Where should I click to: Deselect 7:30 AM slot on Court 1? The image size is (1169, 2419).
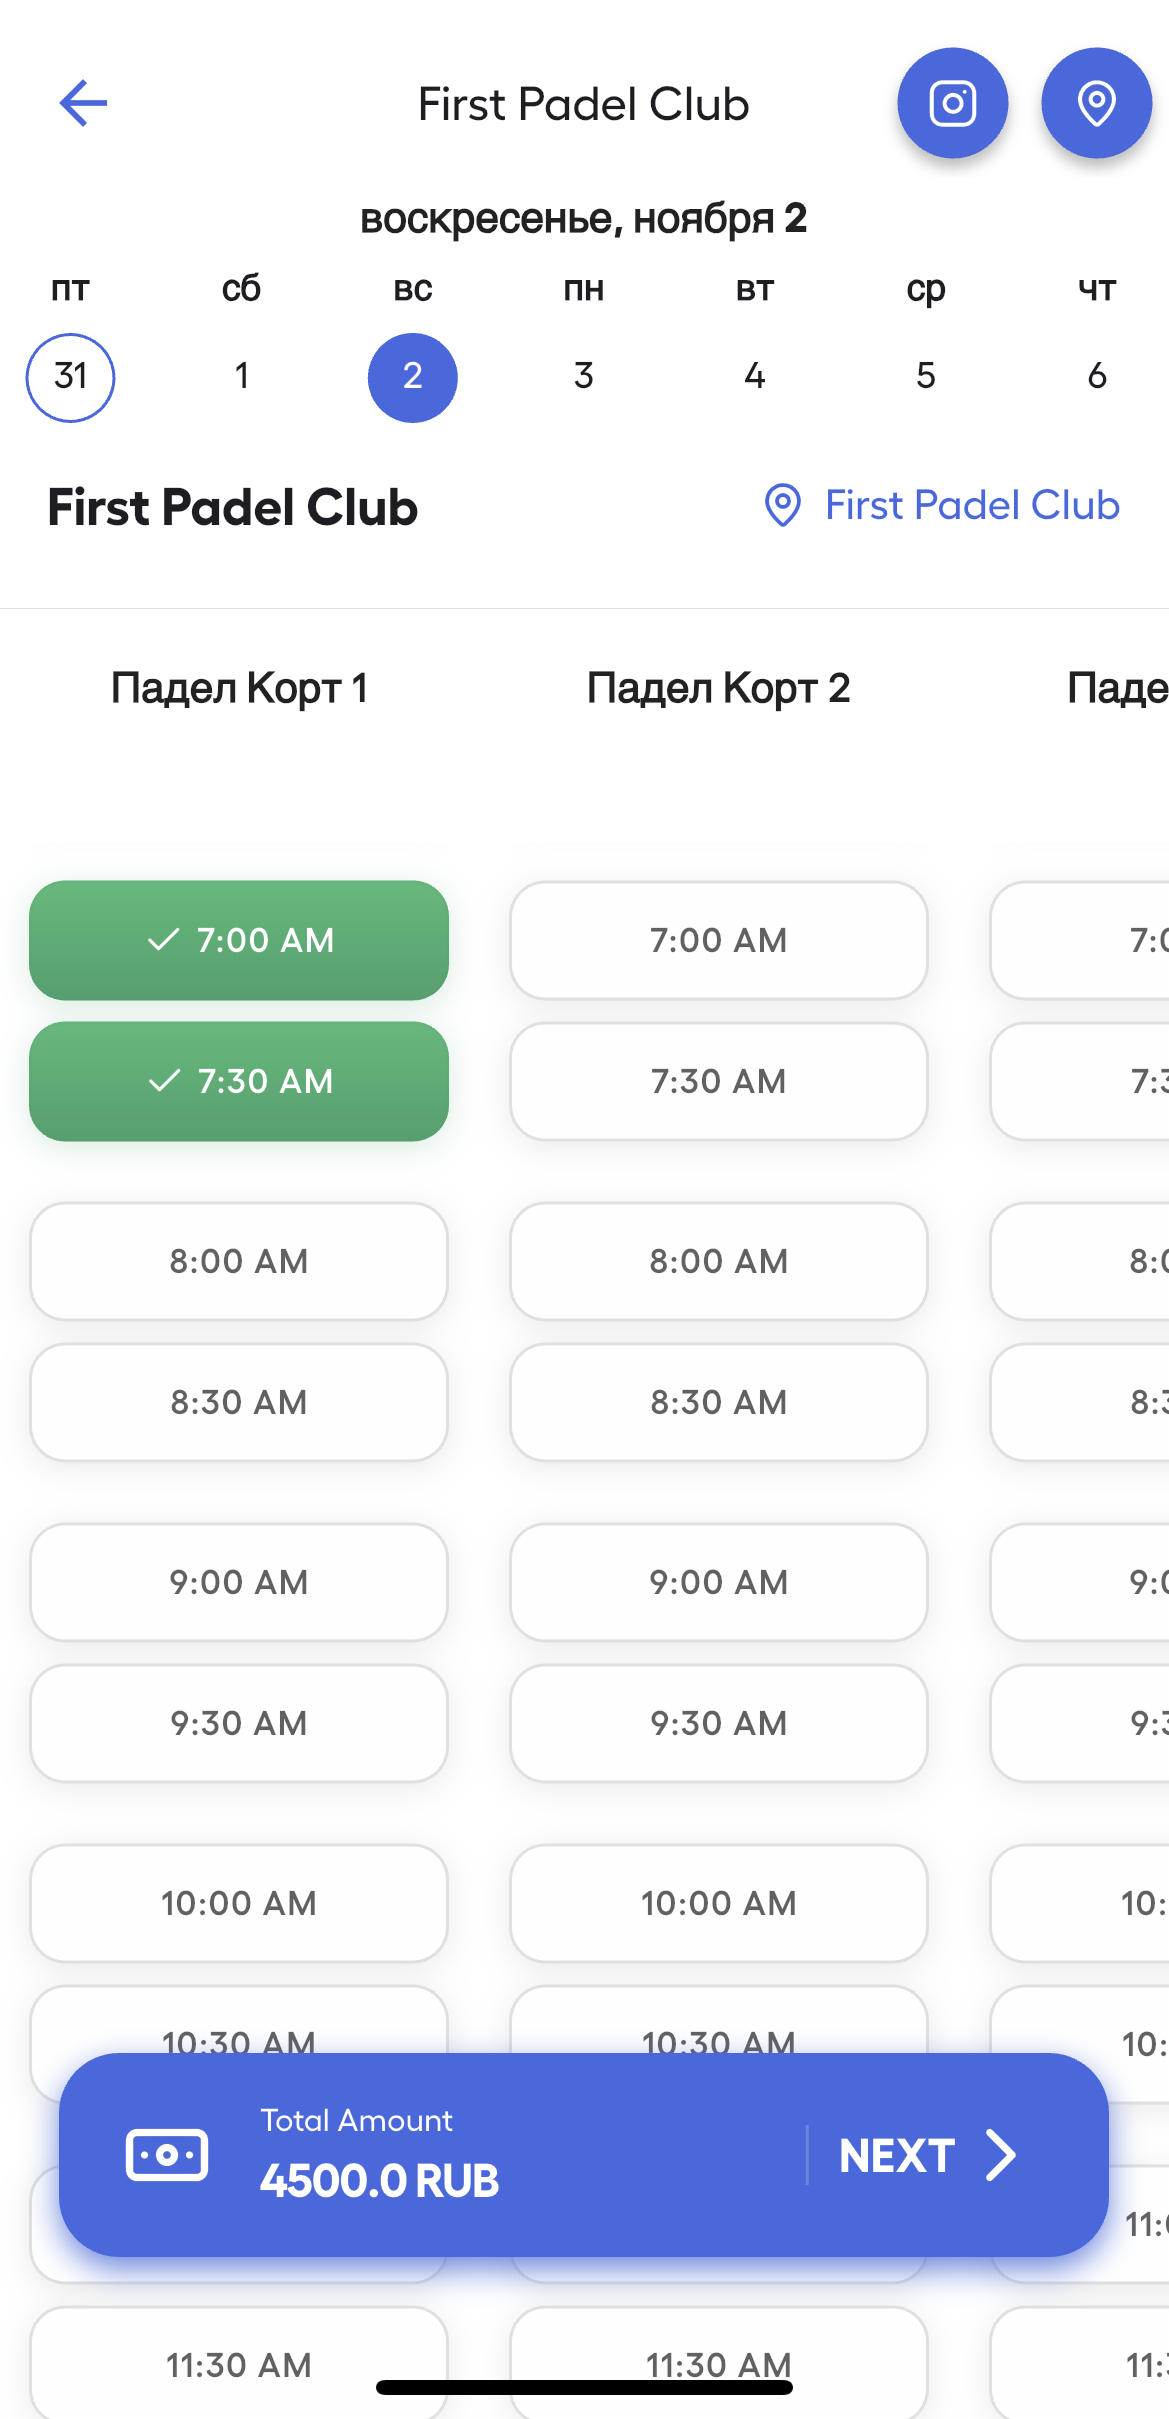pos(239,1081)
